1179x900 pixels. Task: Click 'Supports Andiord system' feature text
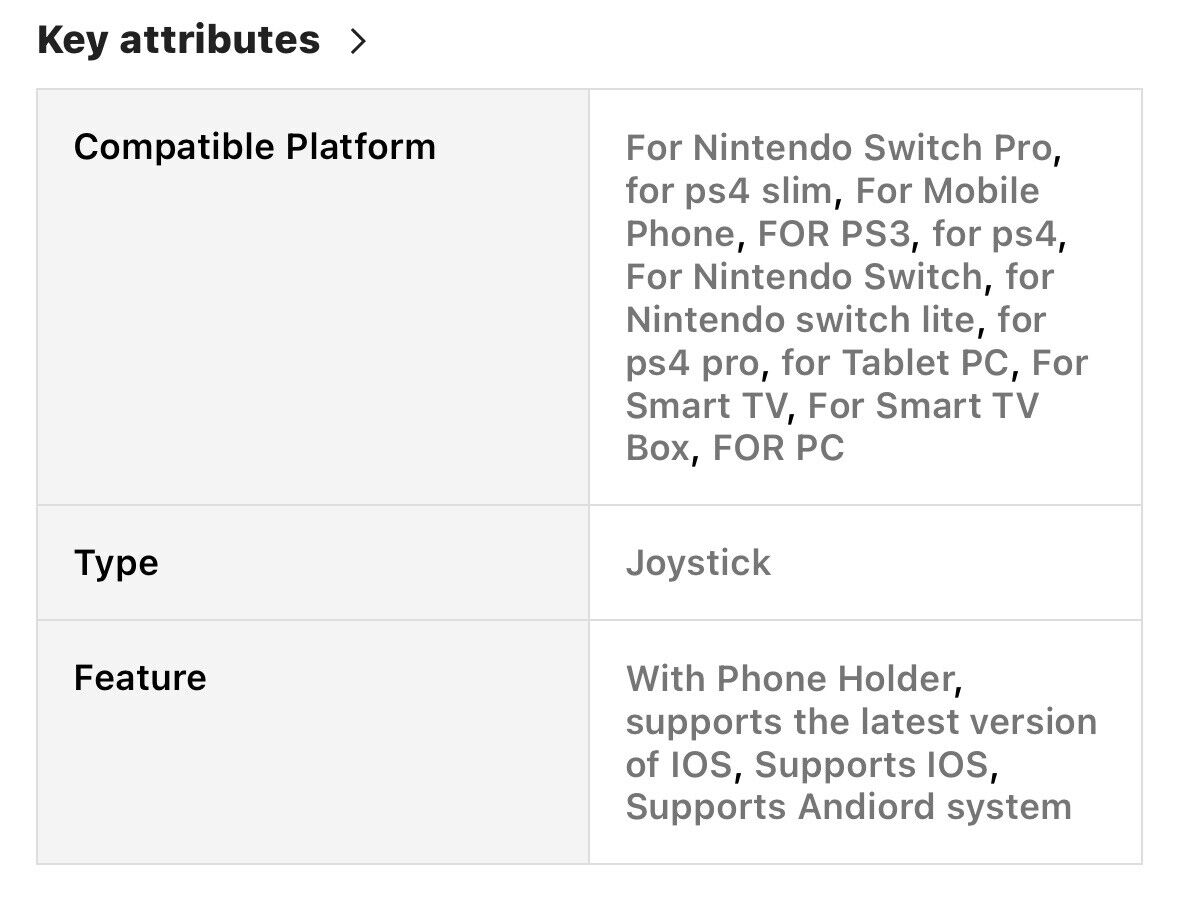point(848,808)
